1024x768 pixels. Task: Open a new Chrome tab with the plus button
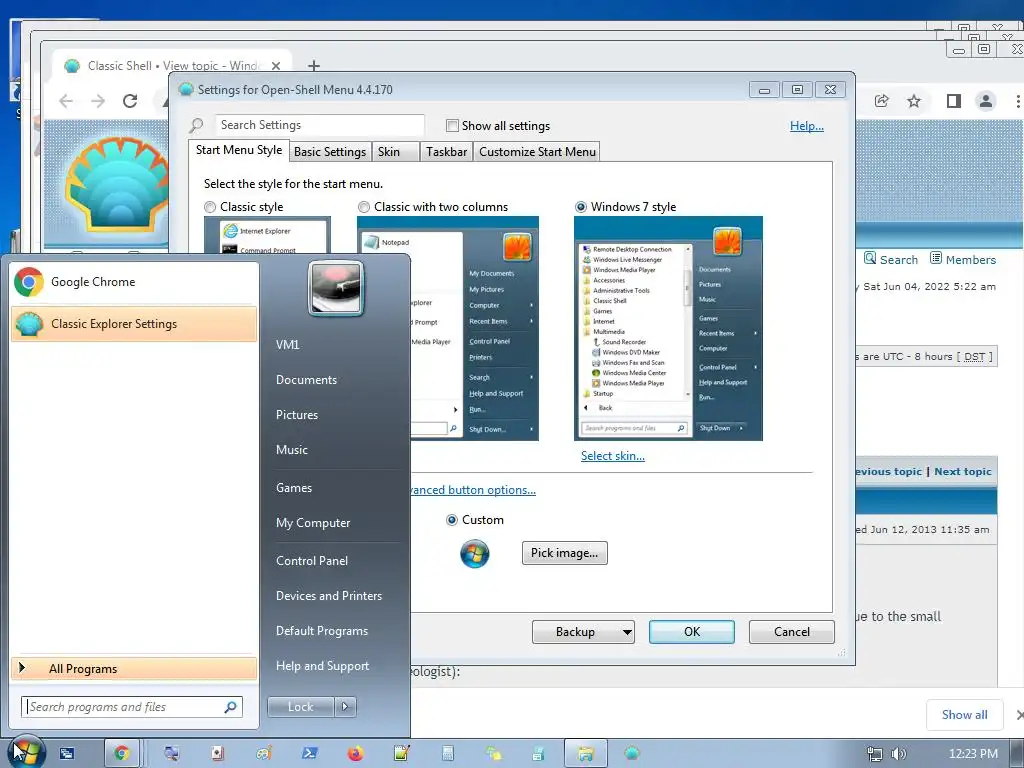(314, 66)
